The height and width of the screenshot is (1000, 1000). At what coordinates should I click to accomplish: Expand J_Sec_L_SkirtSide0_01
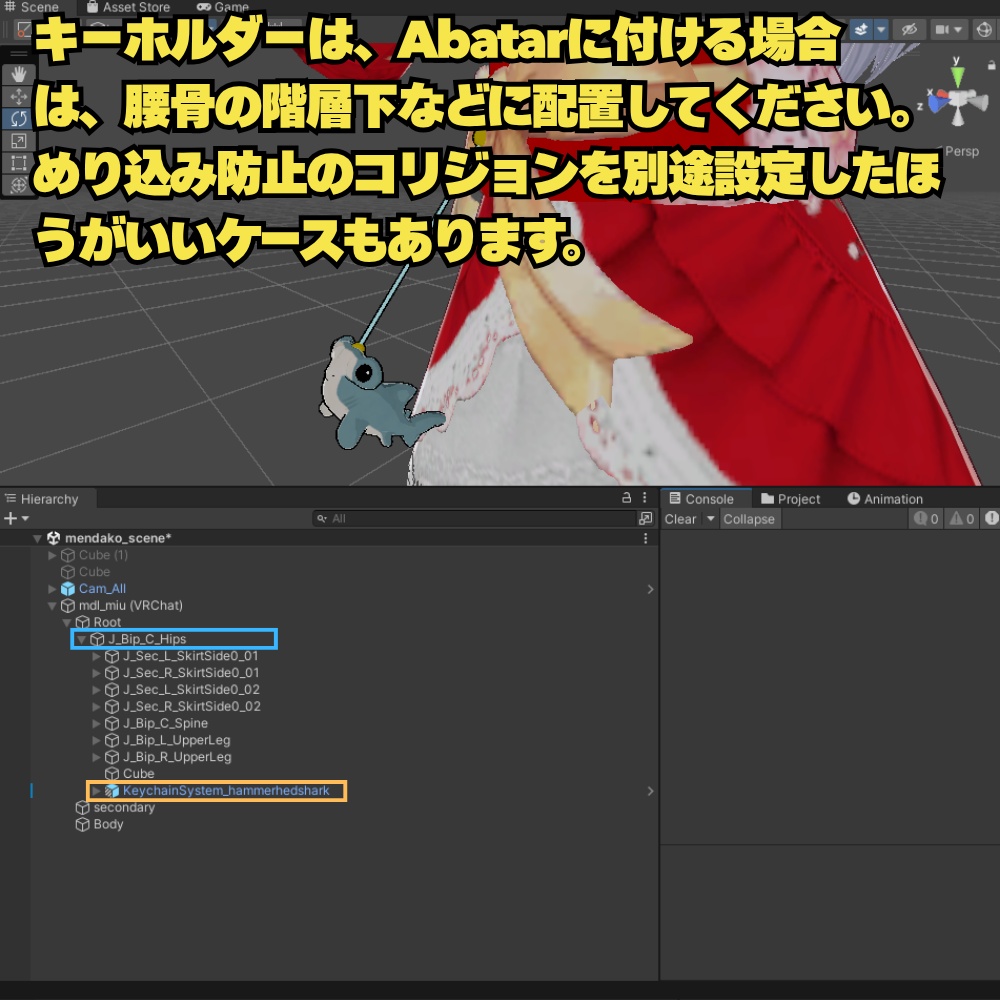pos(96,656)
